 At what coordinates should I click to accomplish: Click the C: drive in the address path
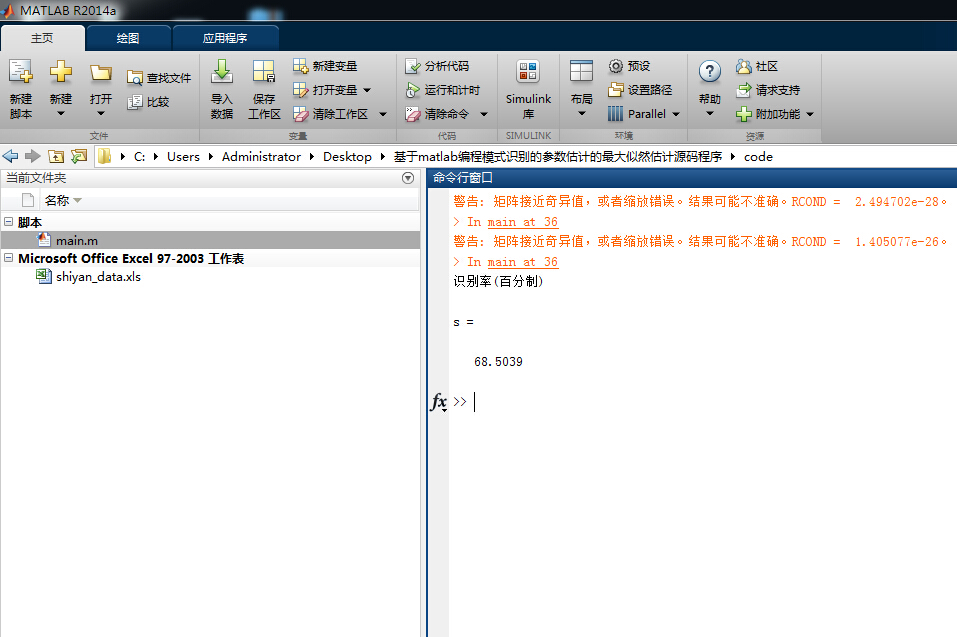click(x=140, y=157)
